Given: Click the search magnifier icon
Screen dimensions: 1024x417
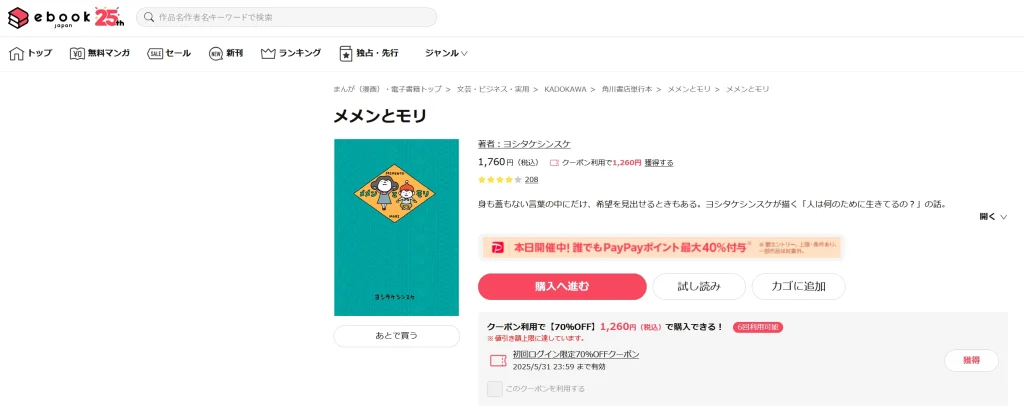Looking at the screenshot, I should (x=150, y=17).
